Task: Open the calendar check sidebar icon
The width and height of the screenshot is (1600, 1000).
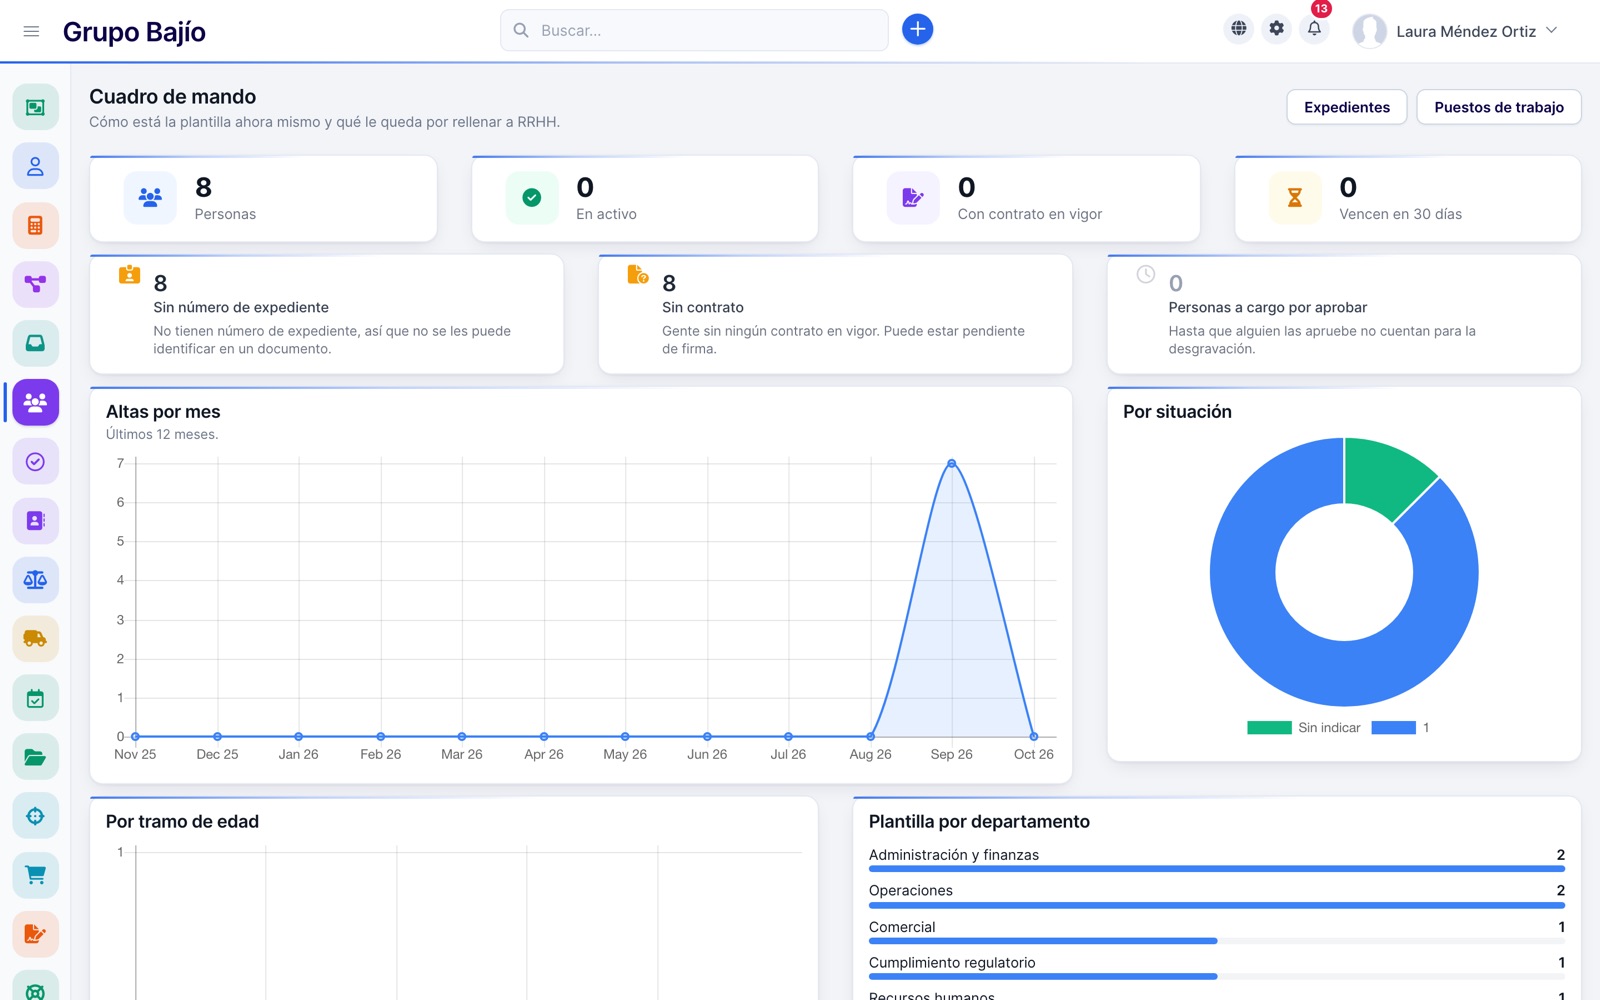Action: click(x=35, y=698)
